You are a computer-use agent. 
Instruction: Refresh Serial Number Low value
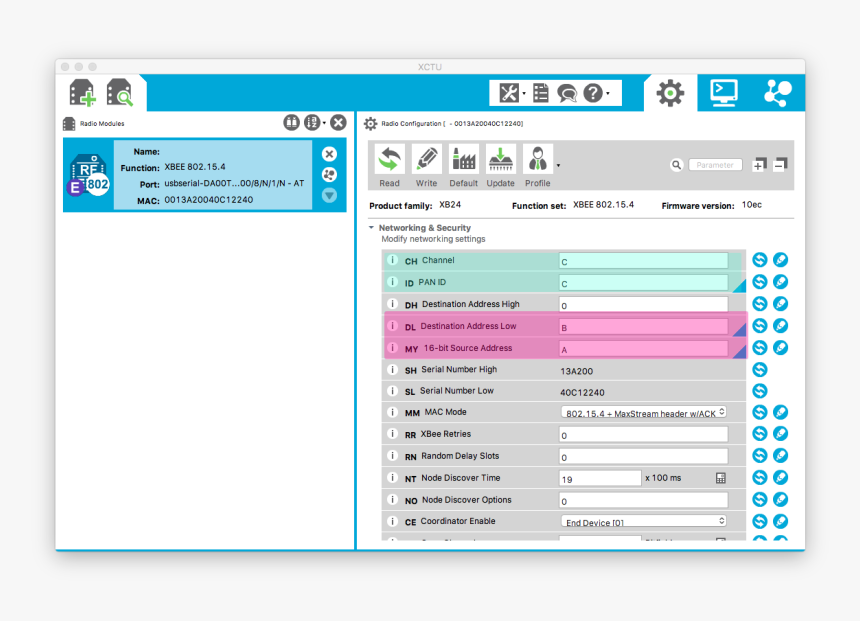[x=760, y=391]
